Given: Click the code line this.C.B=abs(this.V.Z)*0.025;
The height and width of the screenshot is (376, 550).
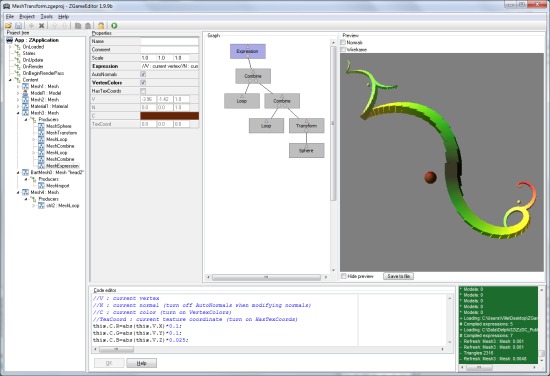Looking at the screenshot, I should [x=140, y=340].
